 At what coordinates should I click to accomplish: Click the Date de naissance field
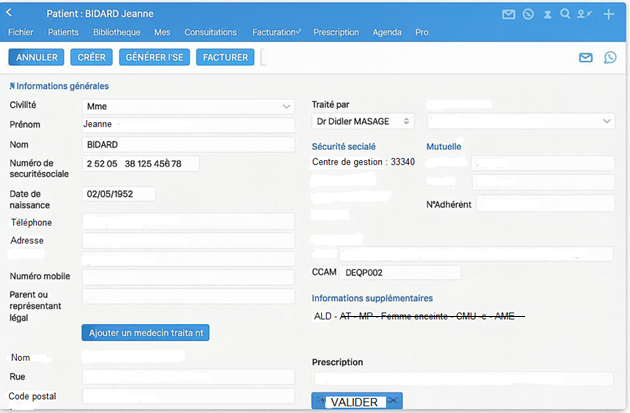pyautogui.click(x=119, y=194)
